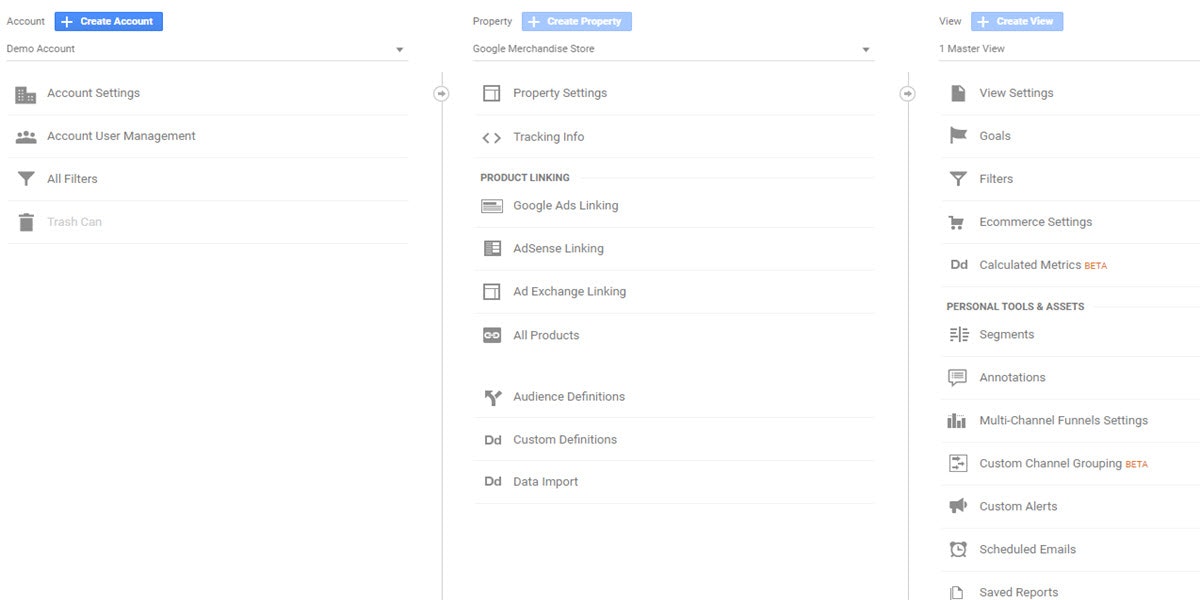The width and height of the screenshot is (1200, 600).
Task: Go to Segments under Personal Tools
Action: (1006, 335)
